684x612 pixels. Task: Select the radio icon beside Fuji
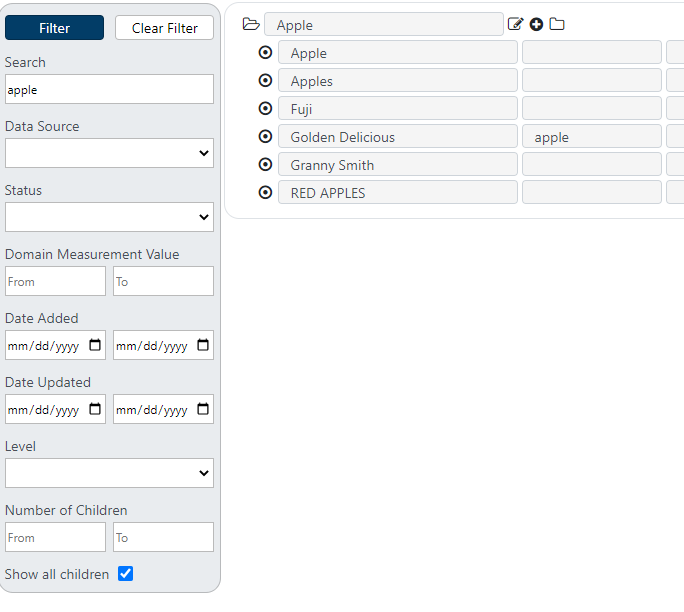(265, 108)
